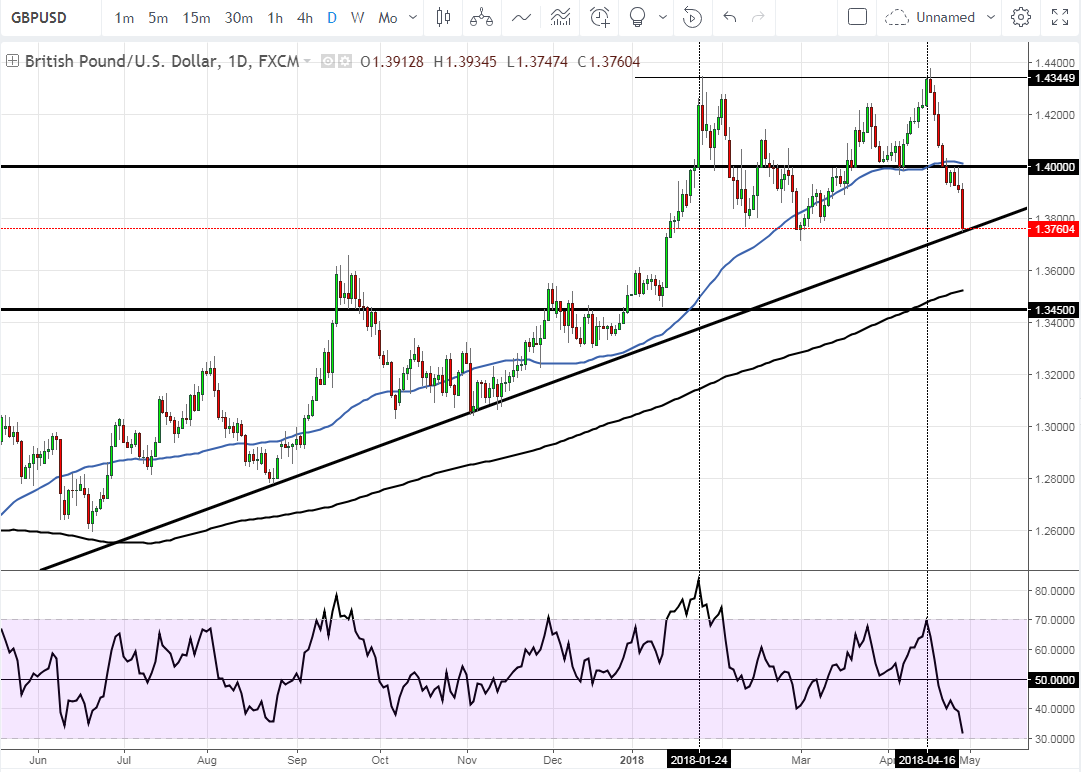The image size is (1081, 772).
Task: Open candlestick chart style selector
Action: pyautogui.click(x=443, y=17)
